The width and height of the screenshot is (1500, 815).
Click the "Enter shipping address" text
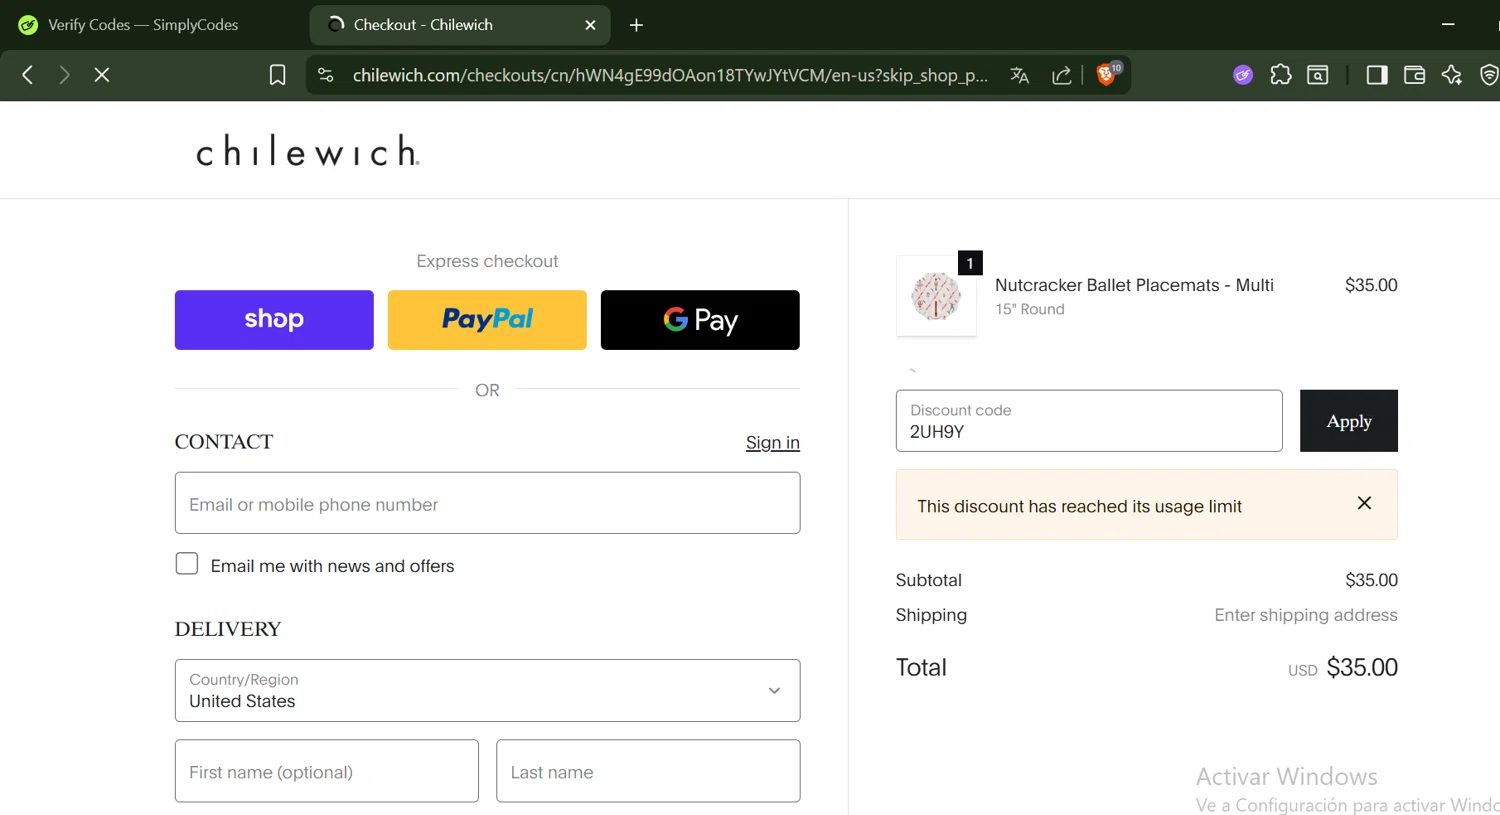(x=1306, y=615)
